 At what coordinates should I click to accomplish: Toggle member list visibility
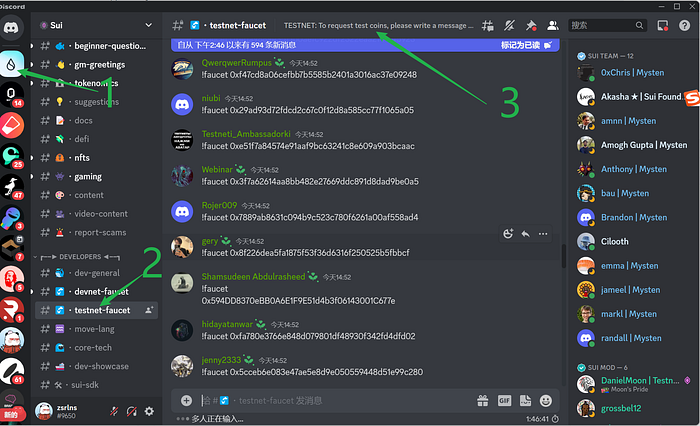(553, 25)
